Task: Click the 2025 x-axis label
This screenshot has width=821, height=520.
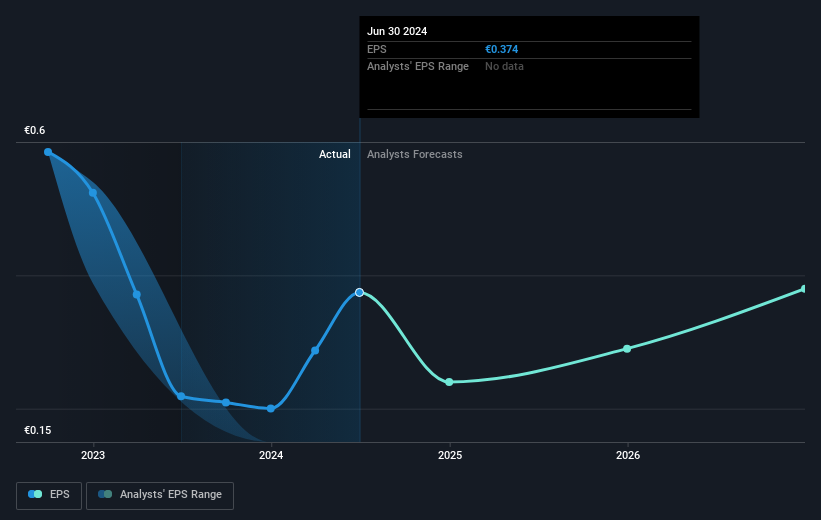Action: [450, 455]
